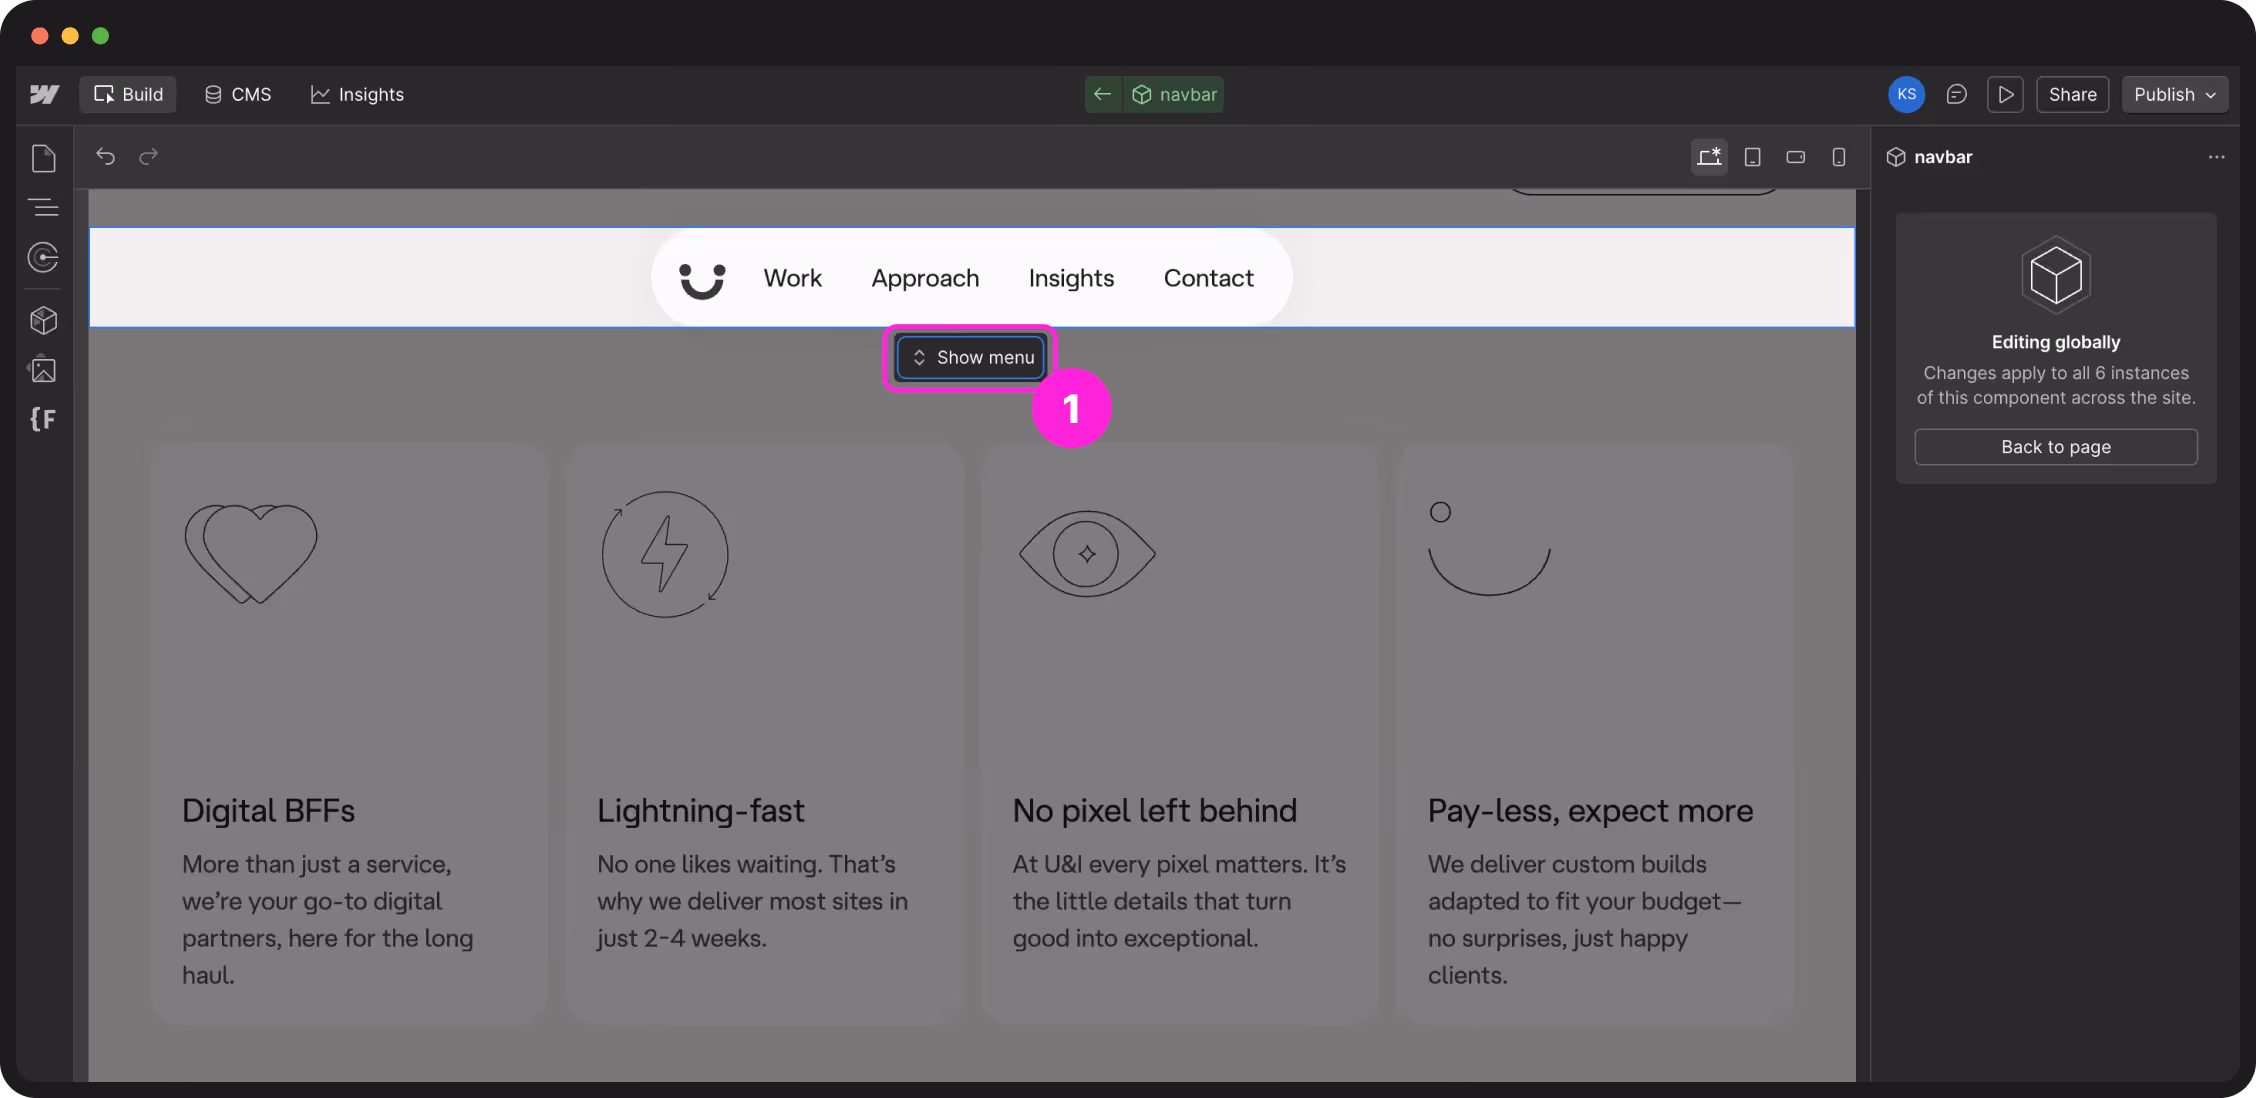This screenshot has height=1098, width=2256.
Task: Switch to tablet breakpoint
Action: (x=1752, y=157)
